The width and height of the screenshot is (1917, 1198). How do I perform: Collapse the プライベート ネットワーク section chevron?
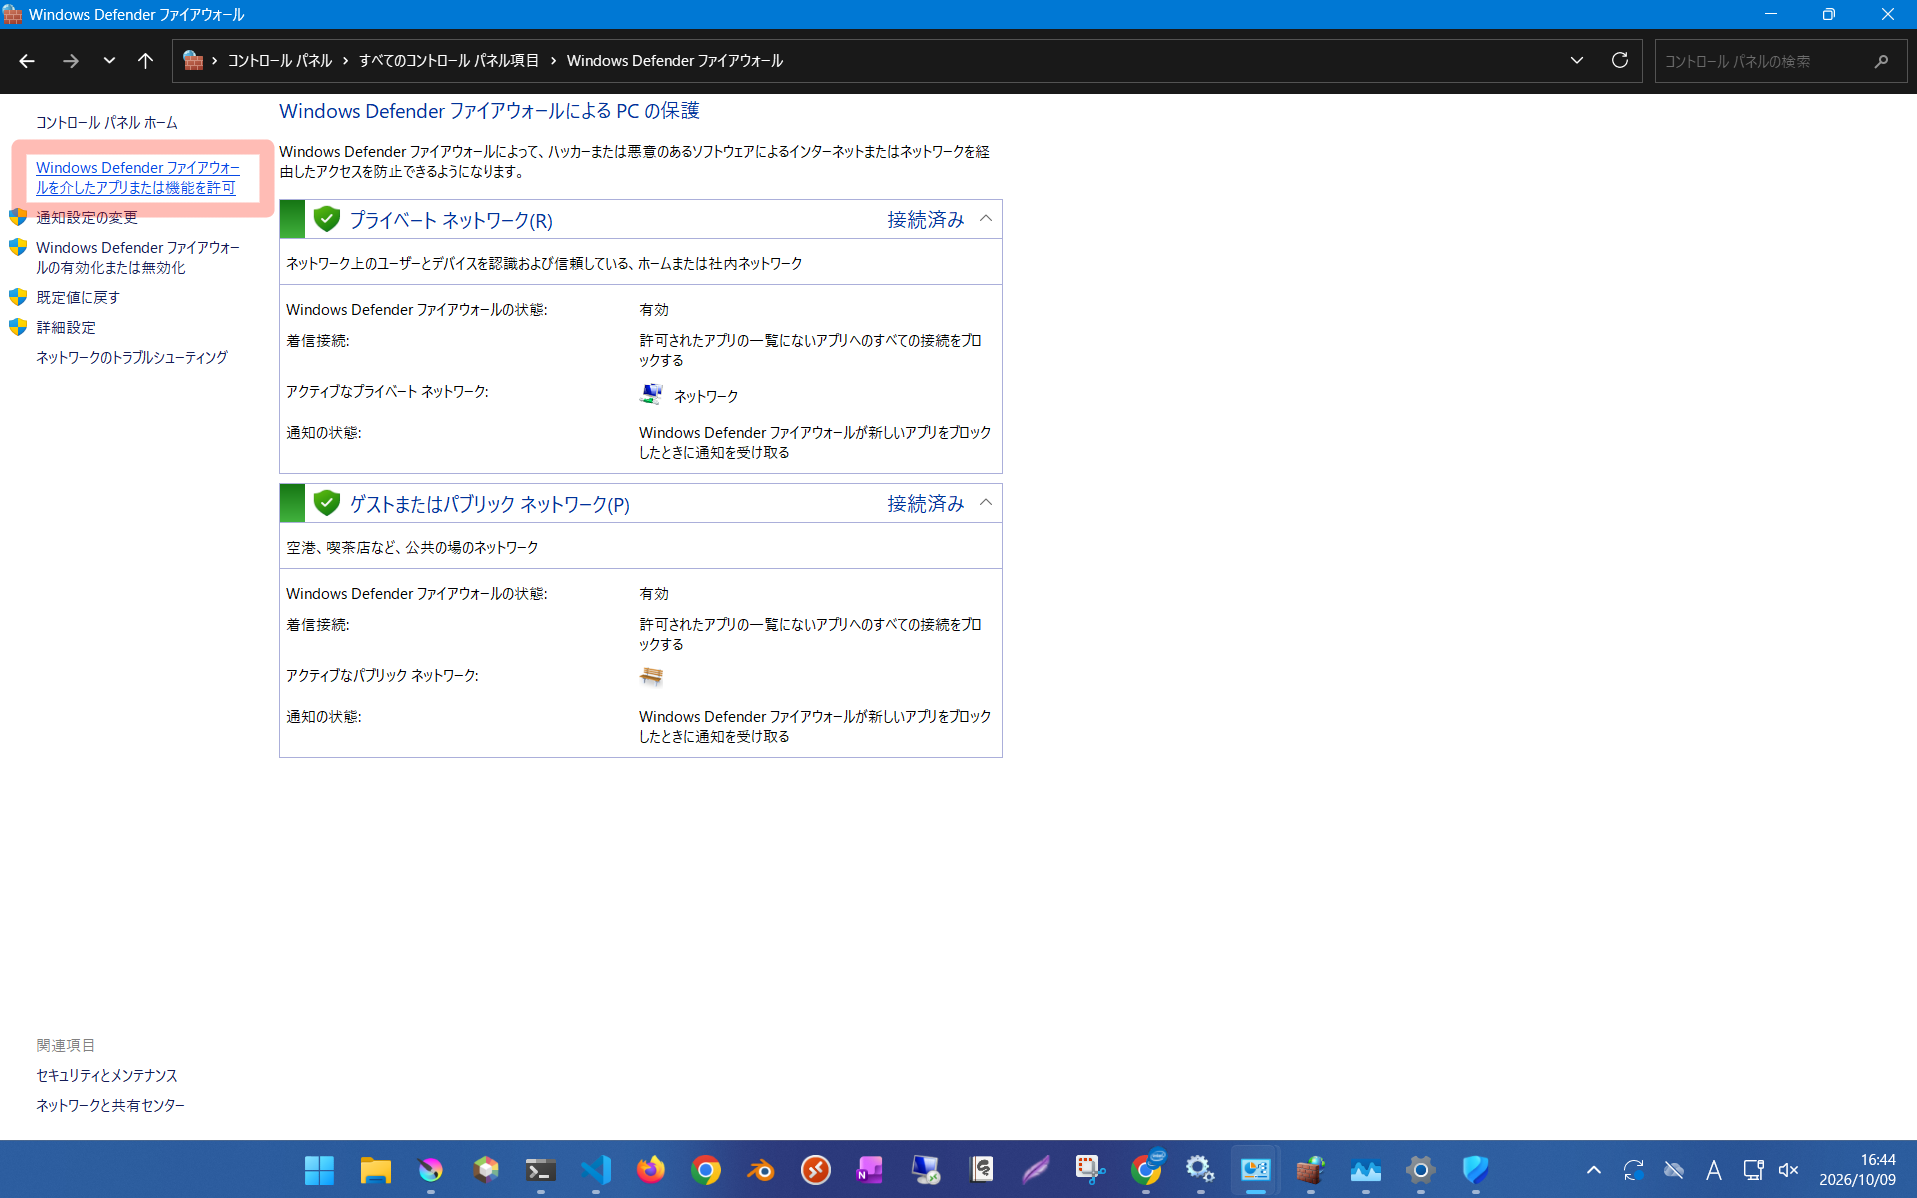(986, 219)
